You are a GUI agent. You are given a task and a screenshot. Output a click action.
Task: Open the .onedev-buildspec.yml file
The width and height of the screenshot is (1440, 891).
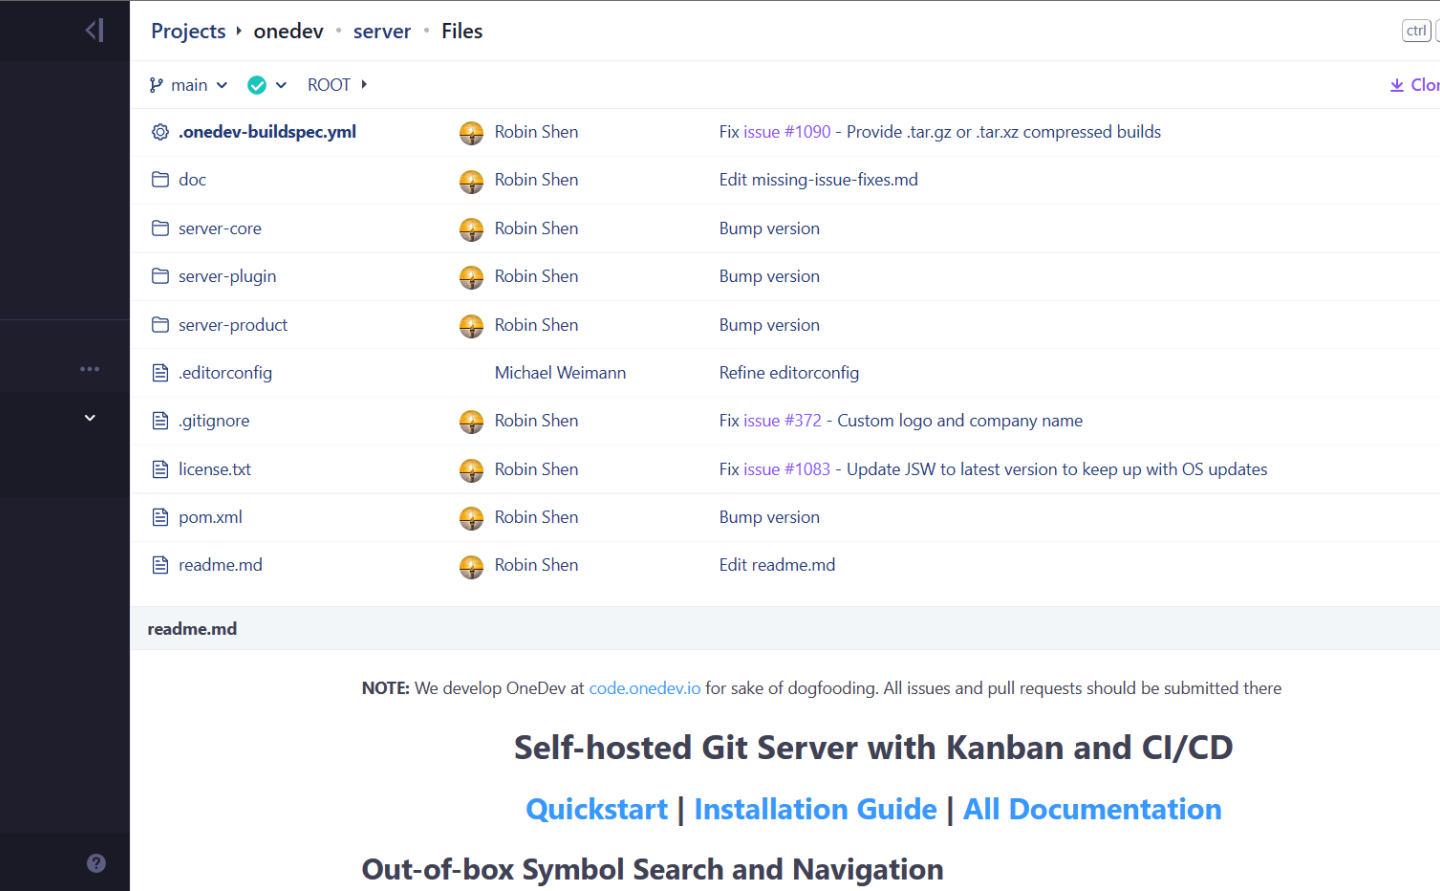pos(267,132)
